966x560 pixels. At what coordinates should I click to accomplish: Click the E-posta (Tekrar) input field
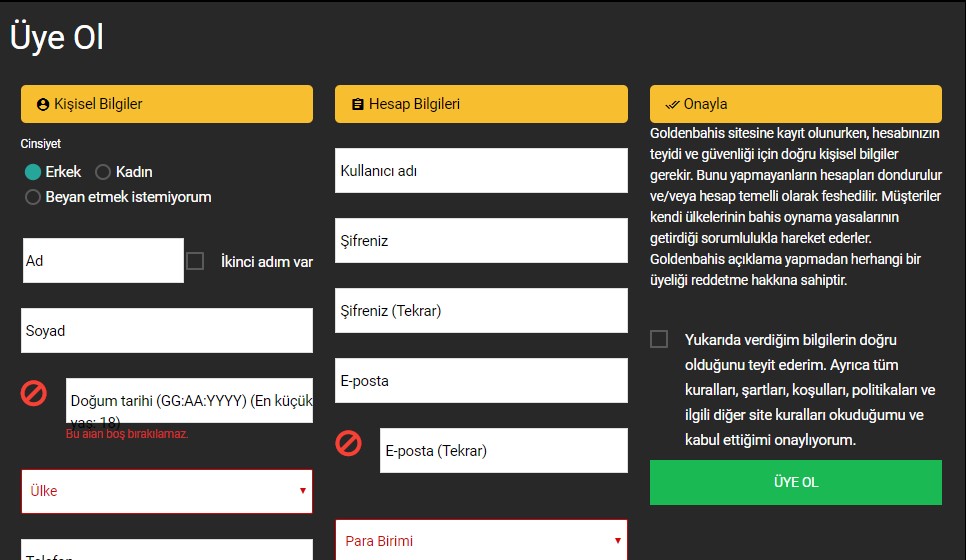pos(503,450)
